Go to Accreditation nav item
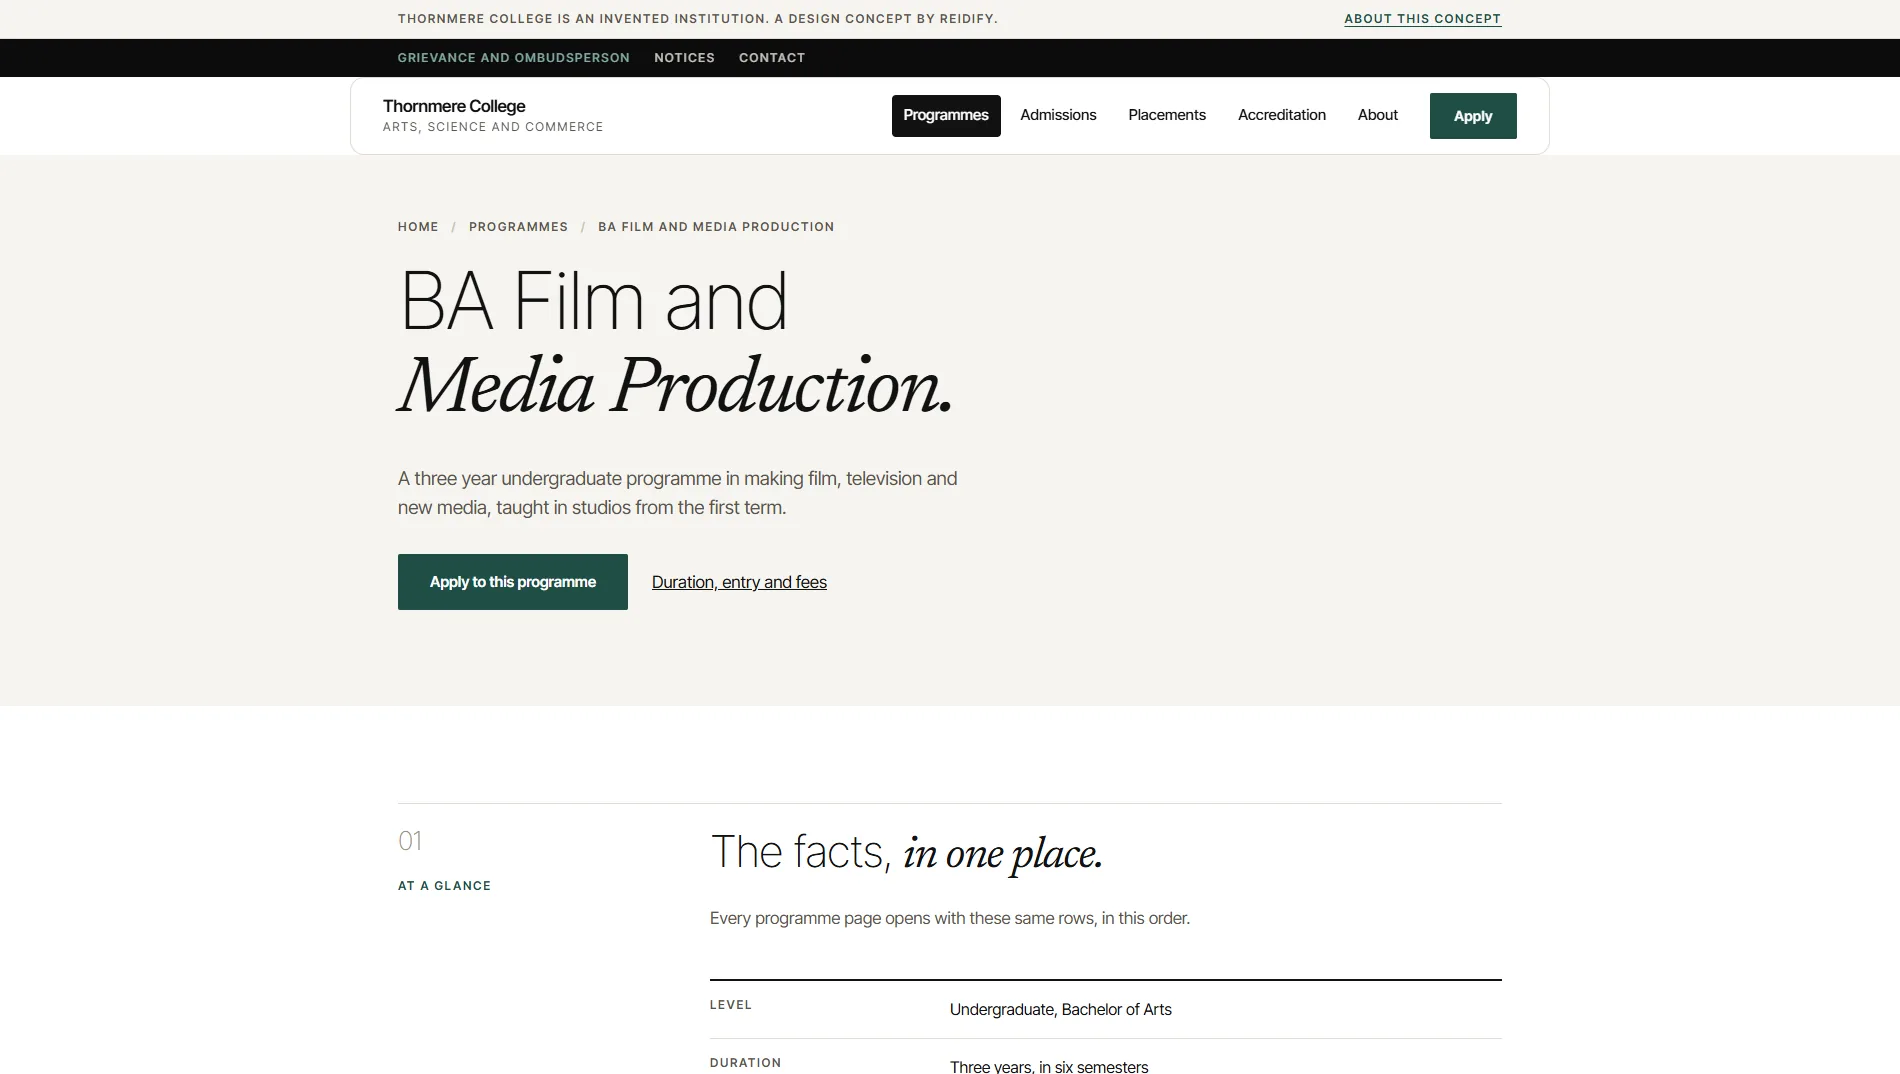 tap(1282, 115)
